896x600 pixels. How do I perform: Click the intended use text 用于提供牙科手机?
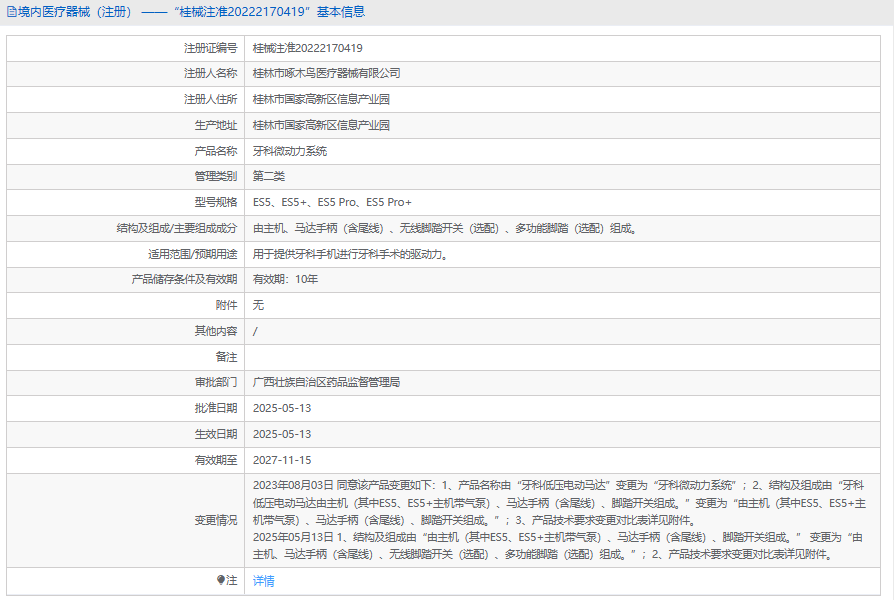click(350, 254)
